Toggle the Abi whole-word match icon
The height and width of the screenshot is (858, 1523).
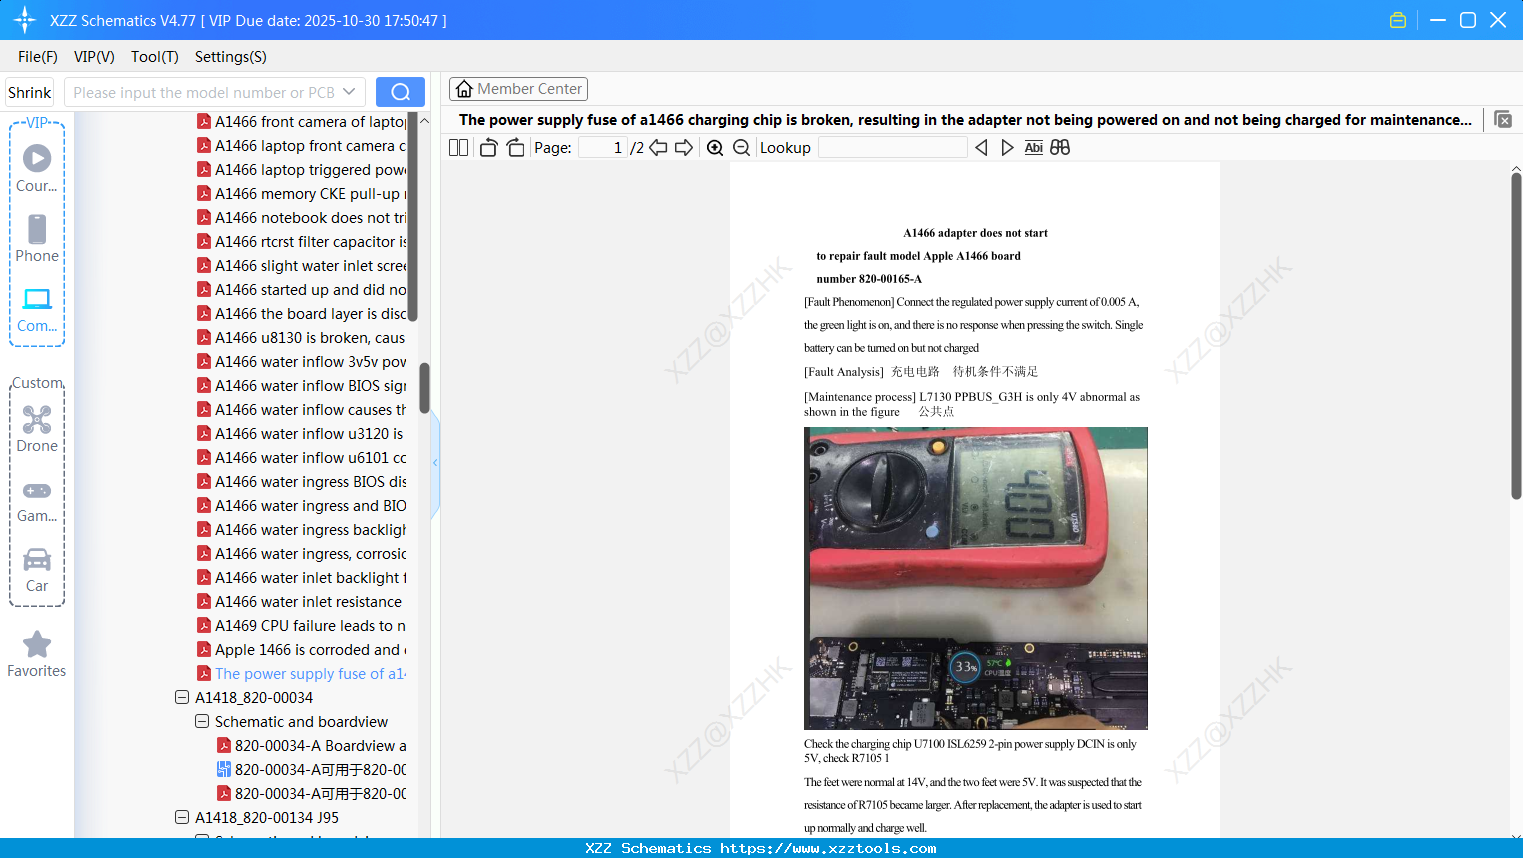[1034, 147]
